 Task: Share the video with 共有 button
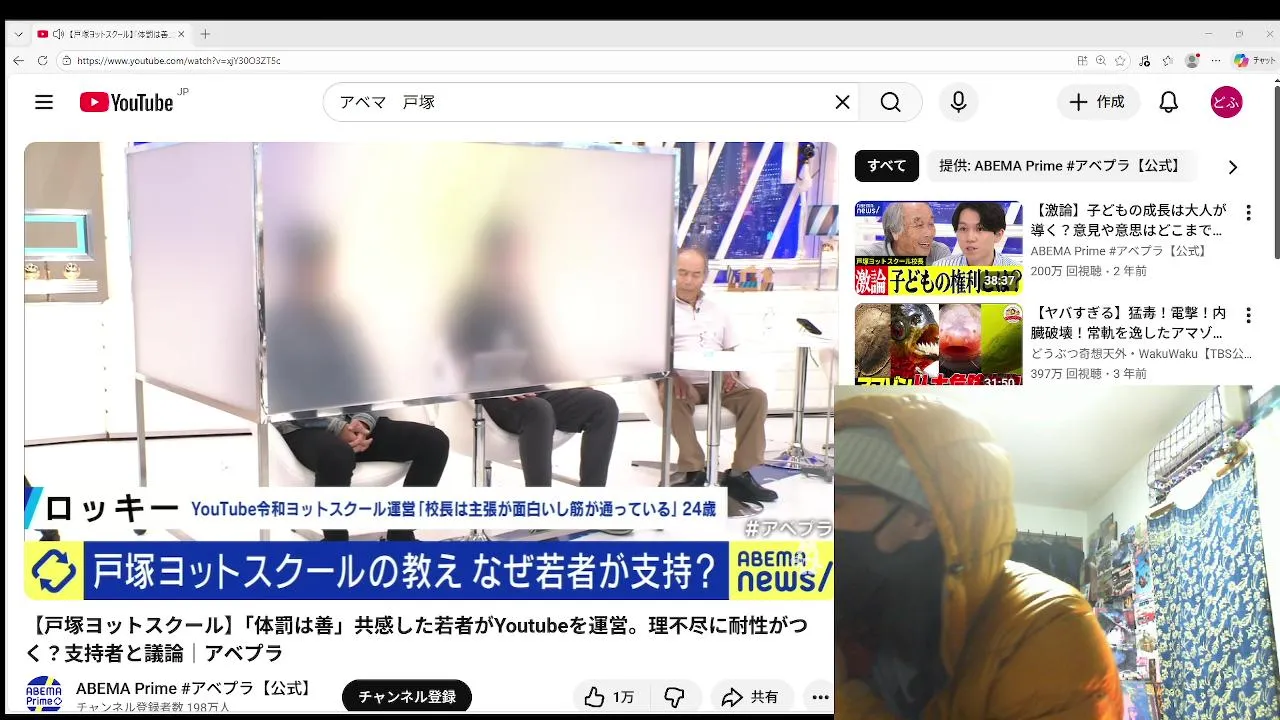click(x=751, y=697)
